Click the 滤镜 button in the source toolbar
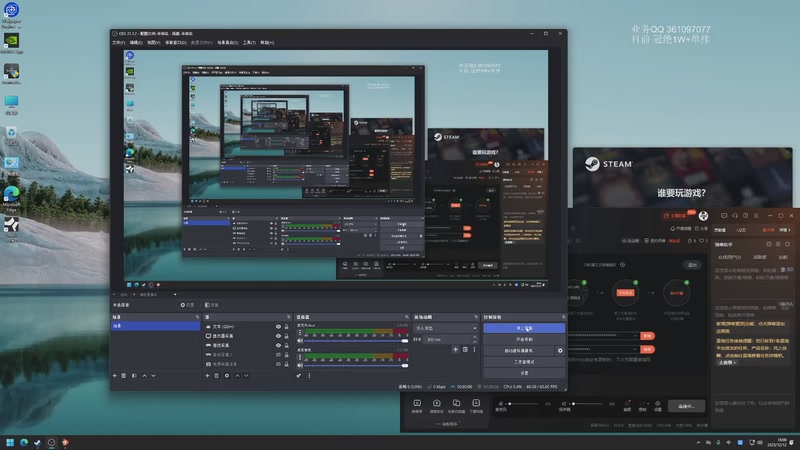 point(212,305)
